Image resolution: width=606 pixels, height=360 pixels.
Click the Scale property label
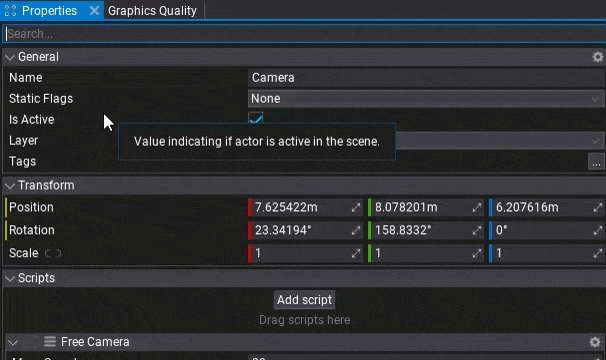click(24, 253)
